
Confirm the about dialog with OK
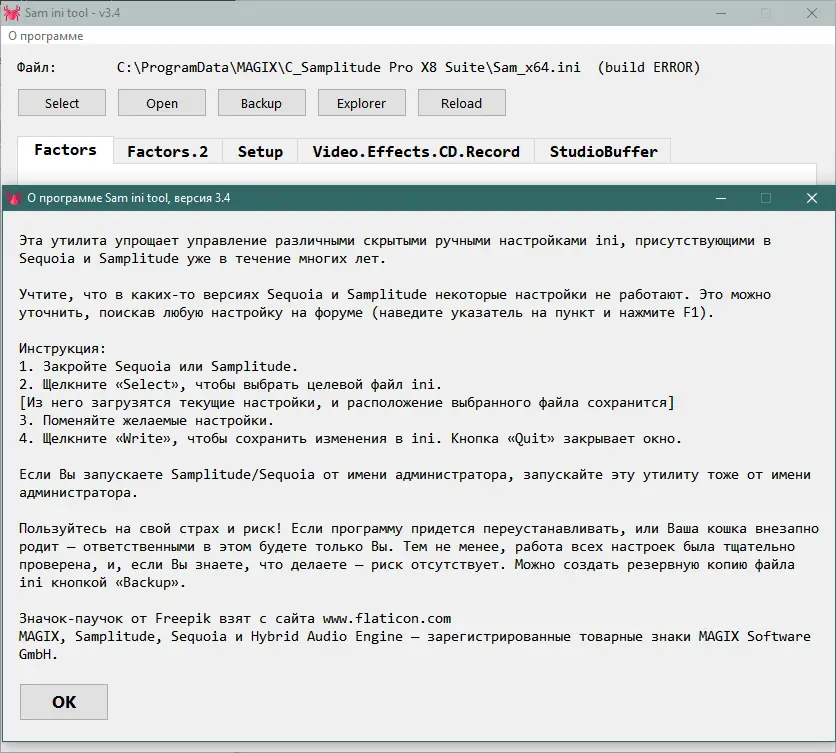coord(64,702)
